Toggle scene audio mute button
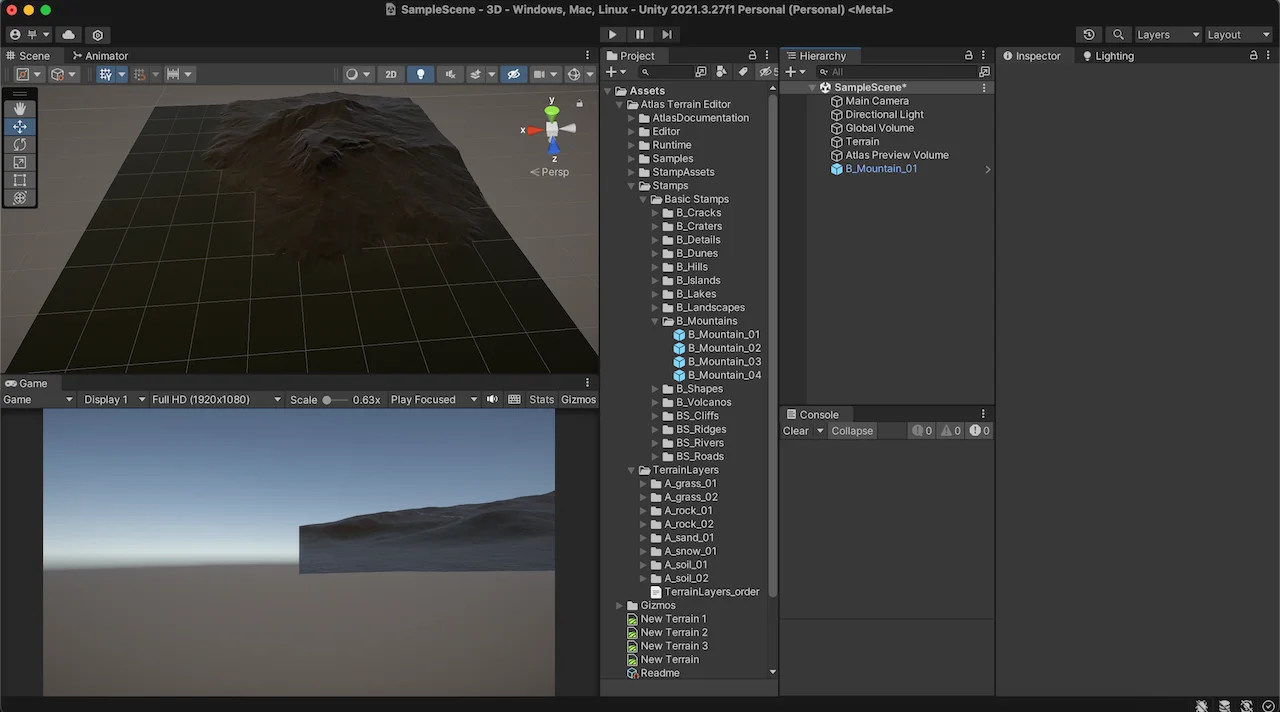Screen dimensions: 1280x712 [449, 74]
